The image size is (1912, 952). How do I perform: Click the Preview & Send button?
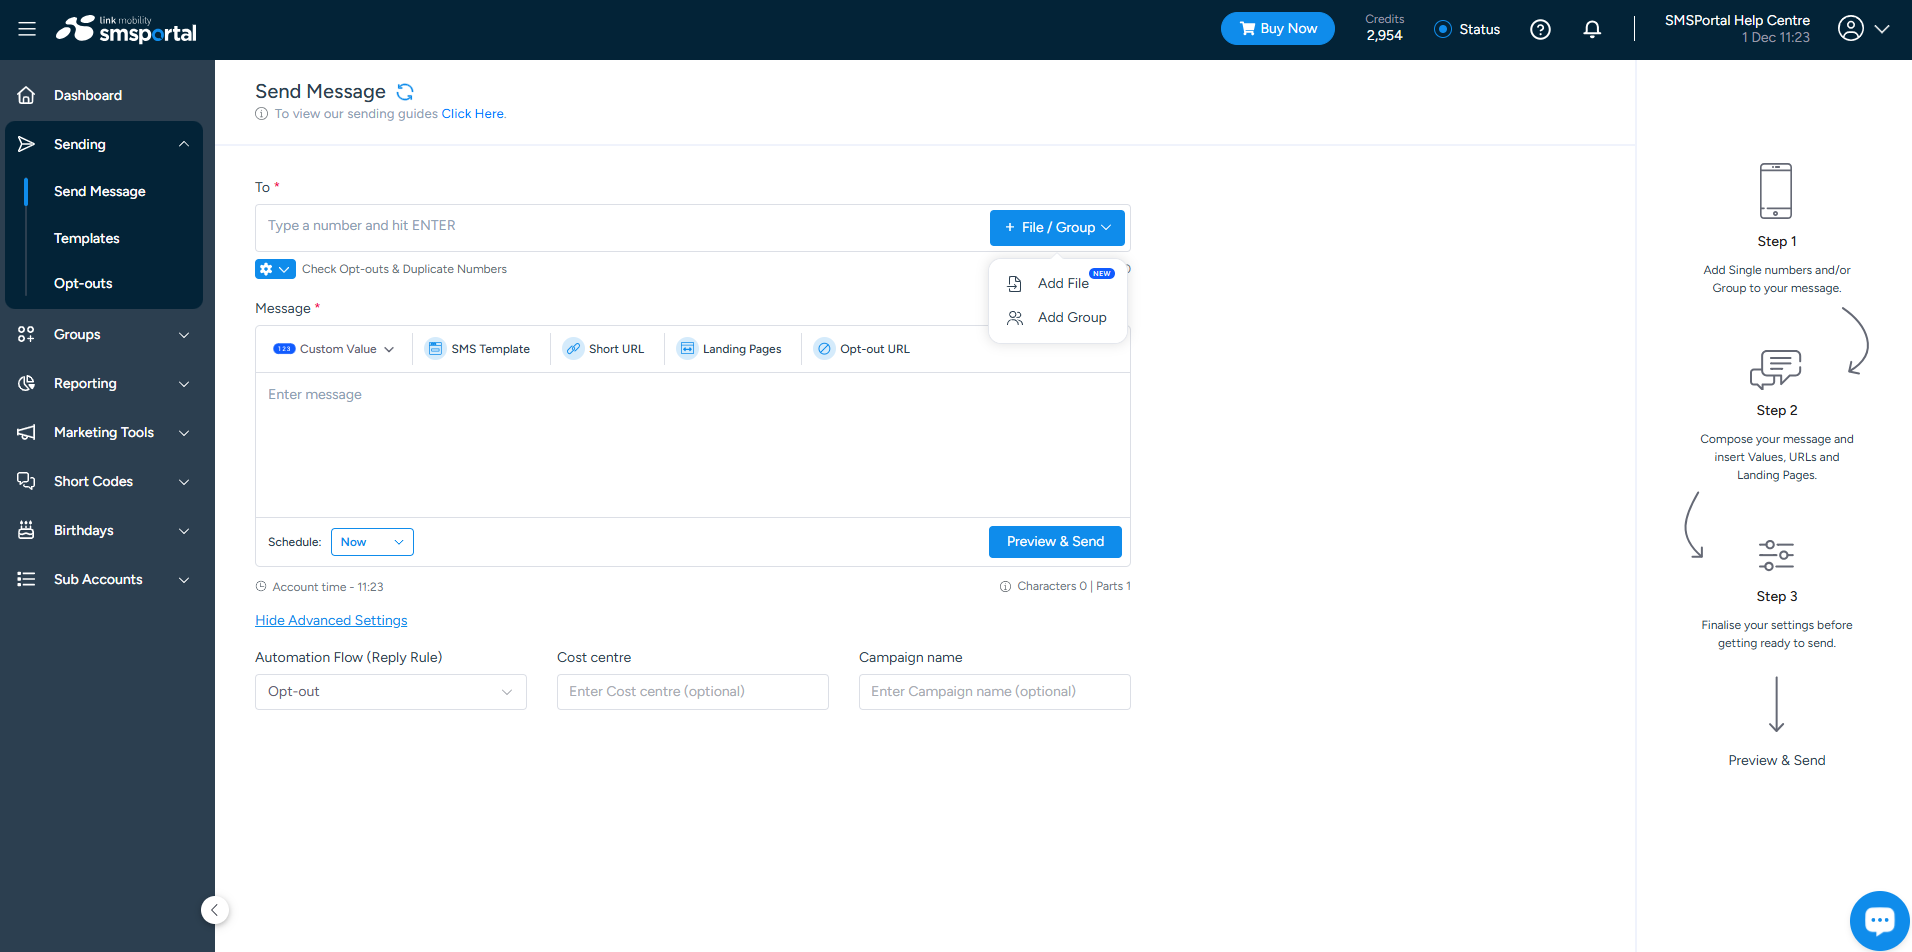(1055, 541)
